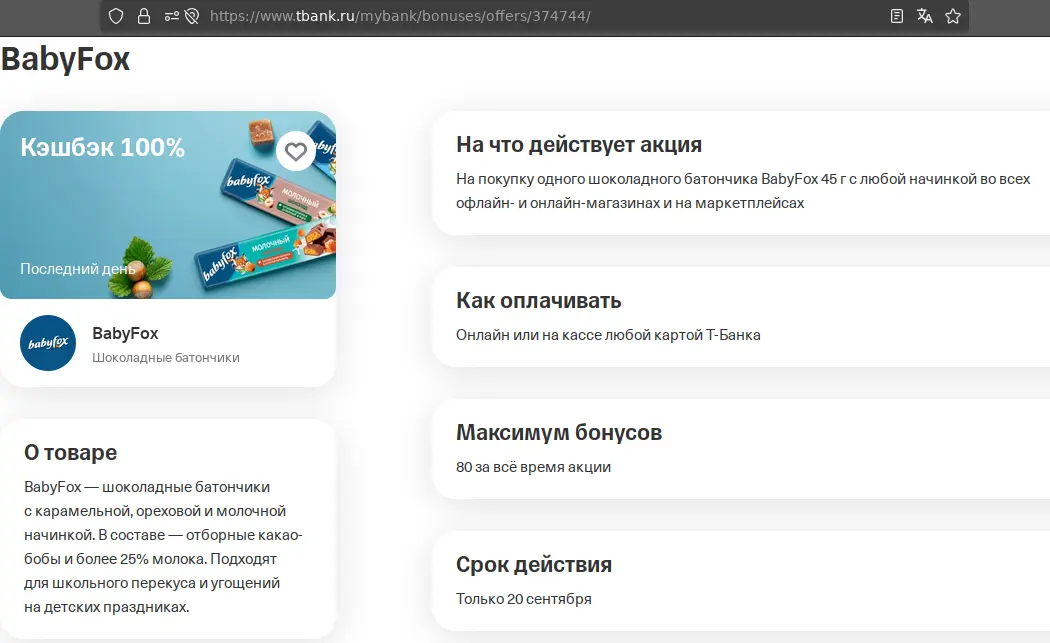Focus the tbank.ru address bar URL
This screenshot has height=643, width=1050.
pyautogui.click(x=400, y=16)
